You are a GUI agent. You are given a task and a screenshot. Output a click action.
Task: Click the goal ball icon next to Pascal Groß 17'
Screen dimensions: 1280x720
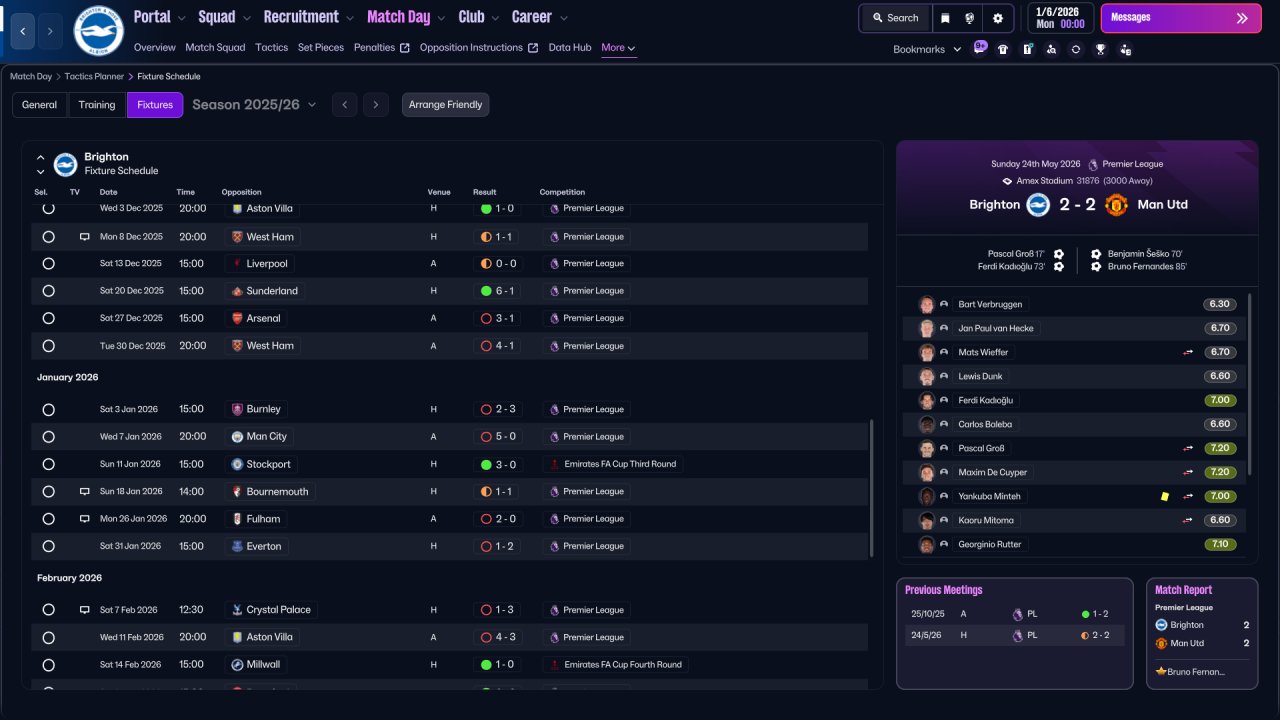1059,254
